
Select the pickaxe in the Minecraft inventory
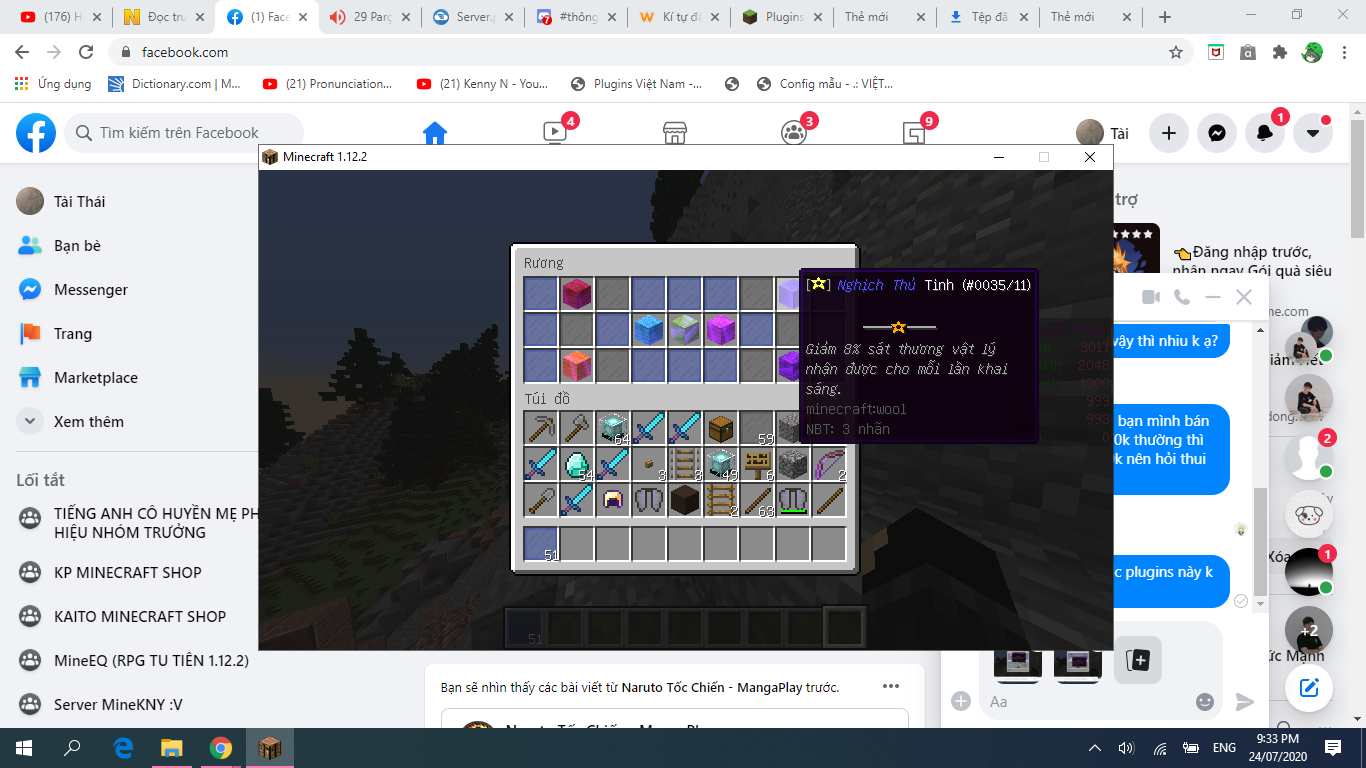pos(541,428)
